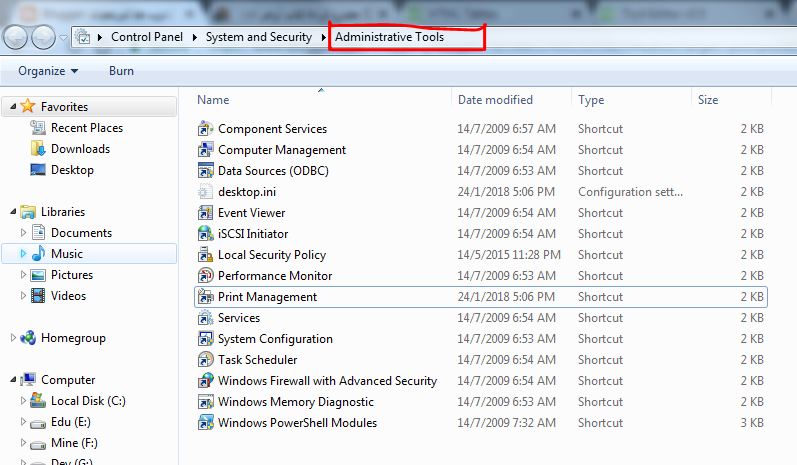
Task: Click the Recent Places icon
Action: (x=38, y=128)
